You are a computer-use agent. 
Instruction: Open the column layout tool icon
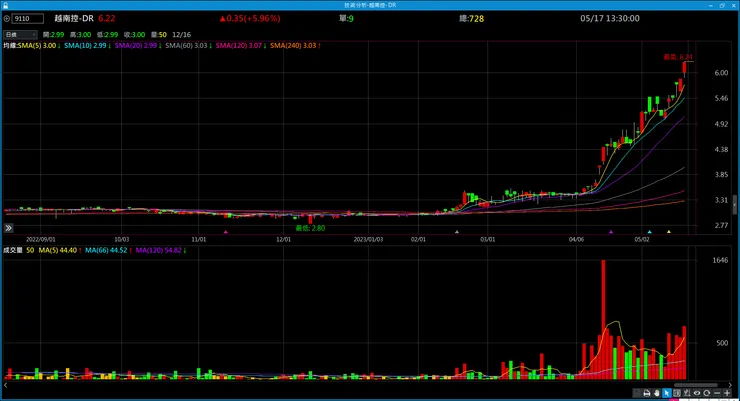[x=677, y=393]
